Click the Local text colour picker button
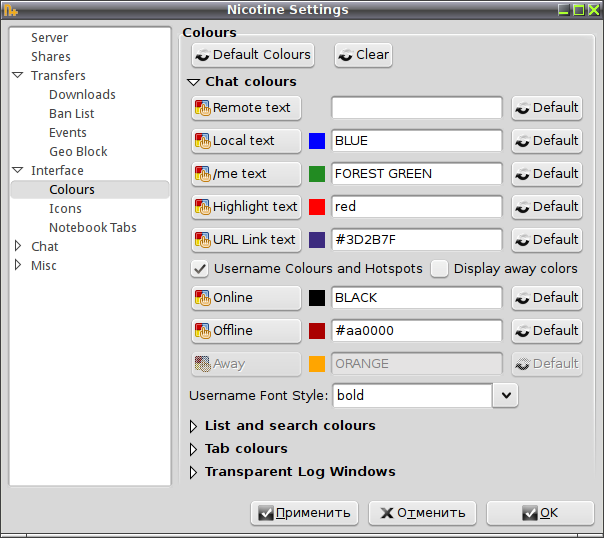The image size is (604, 538). tap(246, 141)
